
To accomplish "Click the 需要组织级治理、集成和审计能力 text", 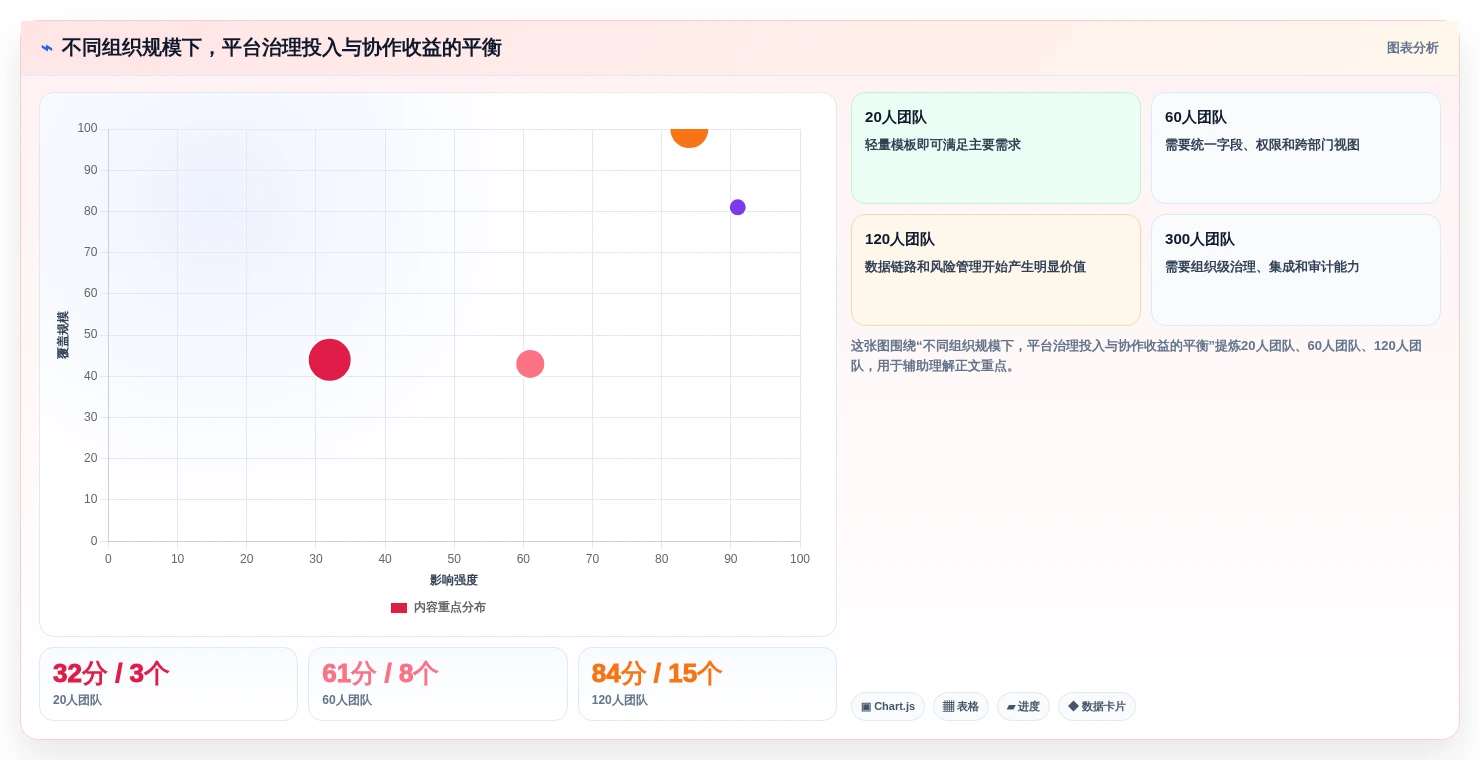I will click(x=1262, y=267).
